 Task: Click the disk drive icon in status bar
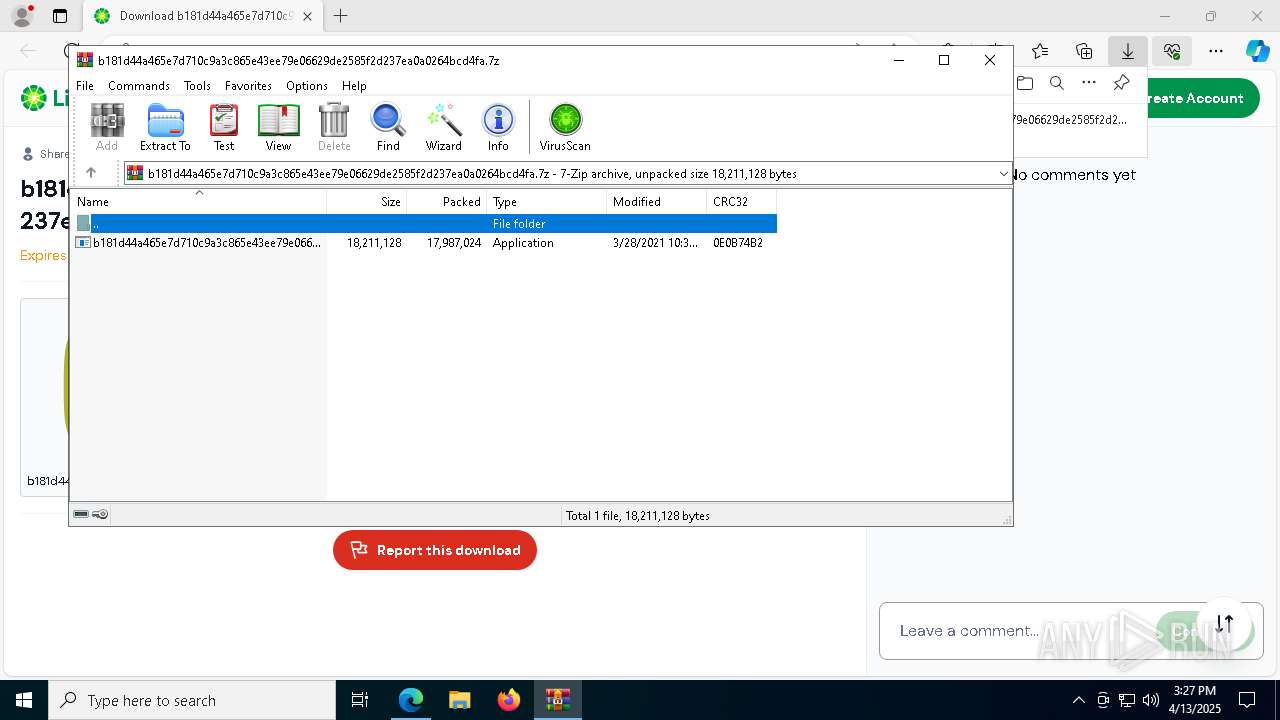pyautogui.click(x=81, y=514)
